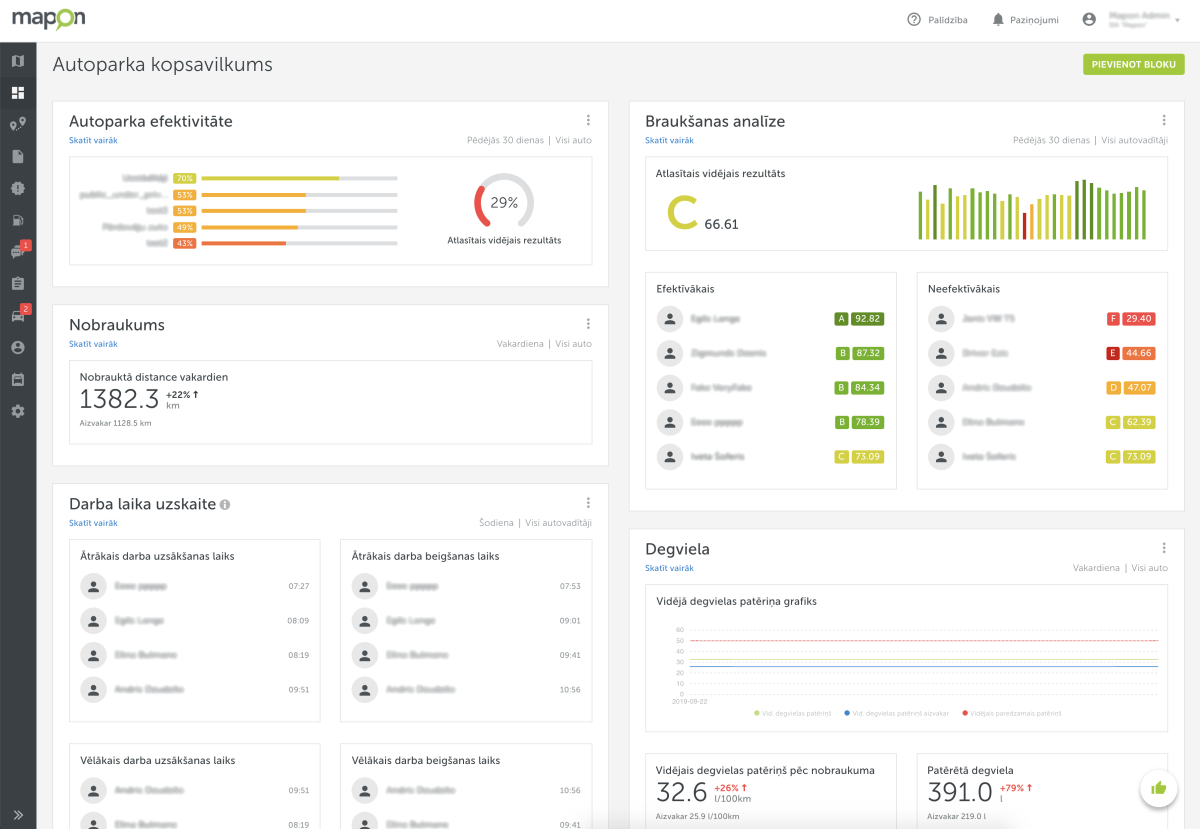Open the car icon with badge 2
Viewport: 1200px width, 829px height.
[x=18, y=316]
